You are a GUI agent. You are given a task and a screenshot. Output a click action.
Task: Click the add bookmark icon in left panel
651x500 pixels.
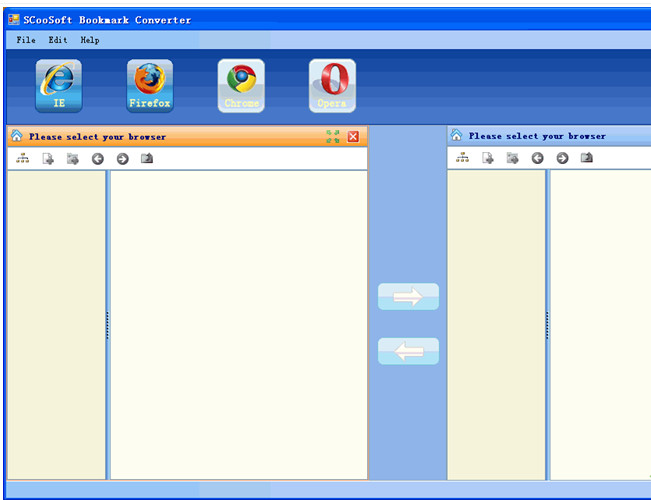pos(48,158)
